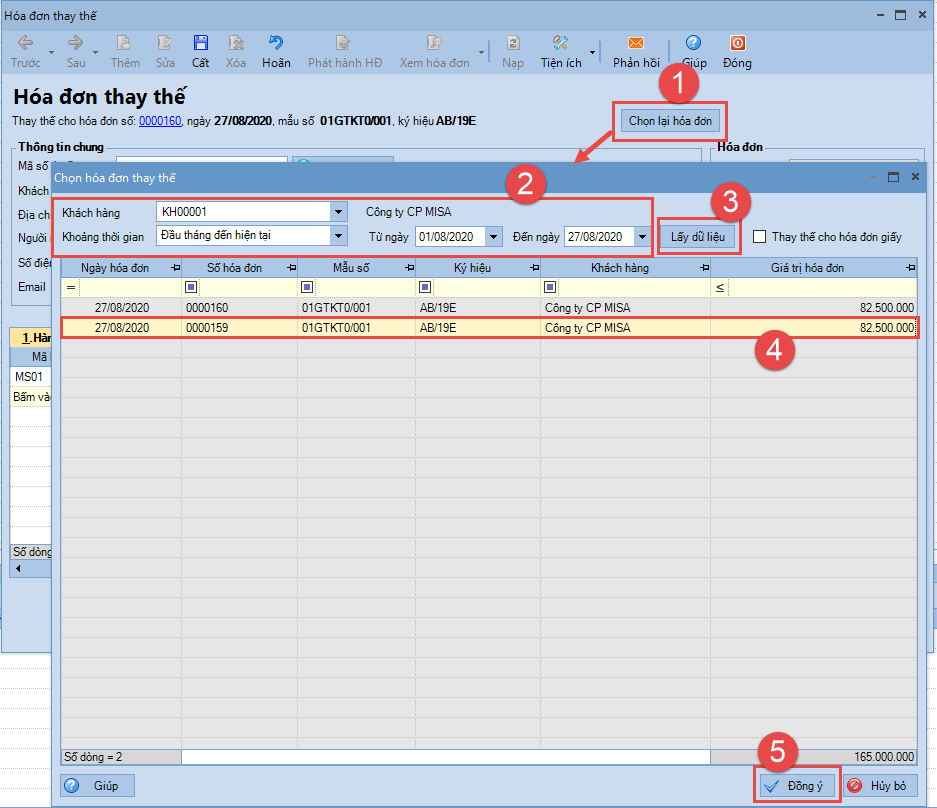Expand the Khách hàng KH00001 dropdown
The image size is (937, 808).
338,212
